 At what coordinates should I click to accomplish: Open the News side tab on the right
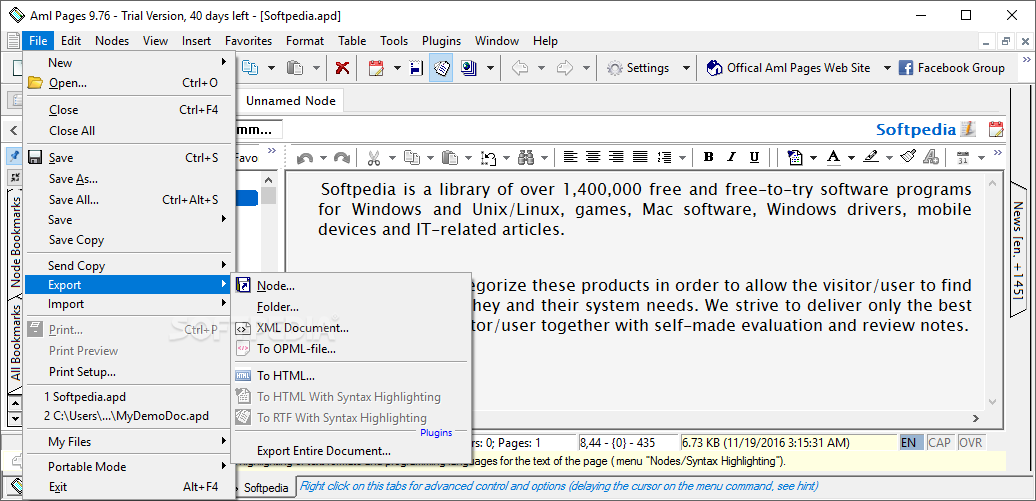[1018, 250]
